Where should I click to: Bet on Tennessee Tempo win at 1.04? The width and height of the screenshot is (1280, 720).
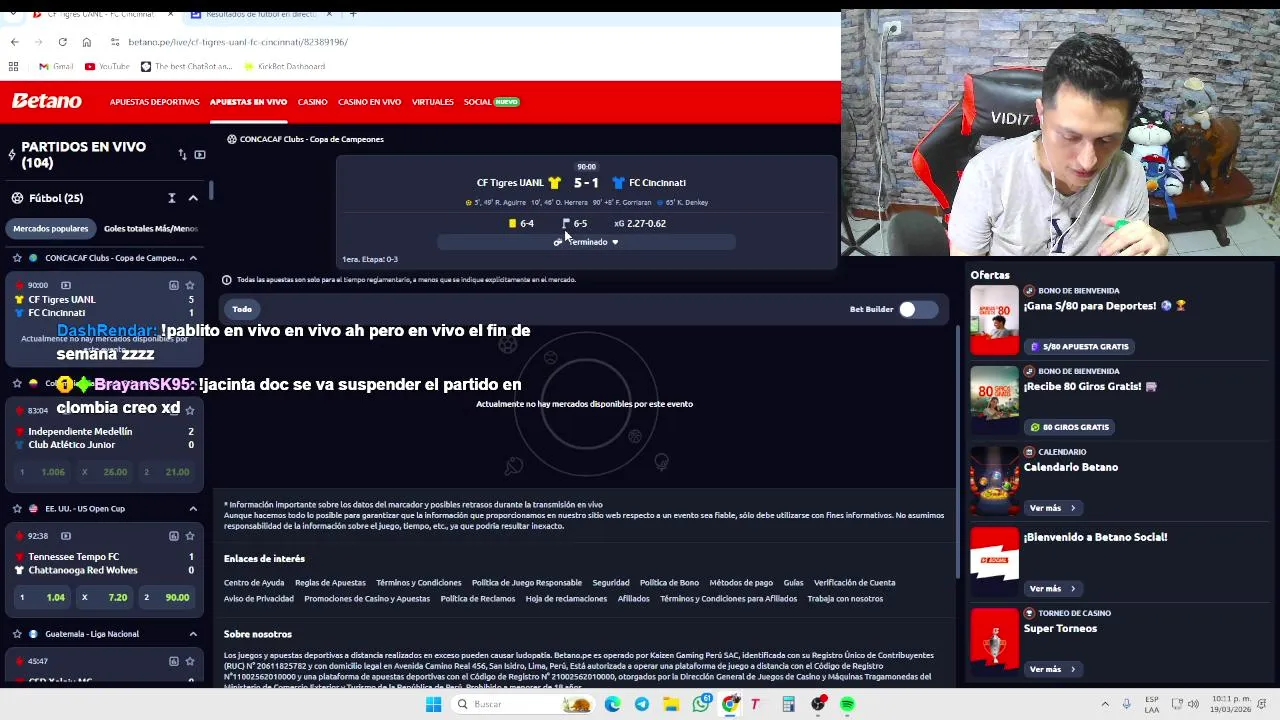point(42,597)
